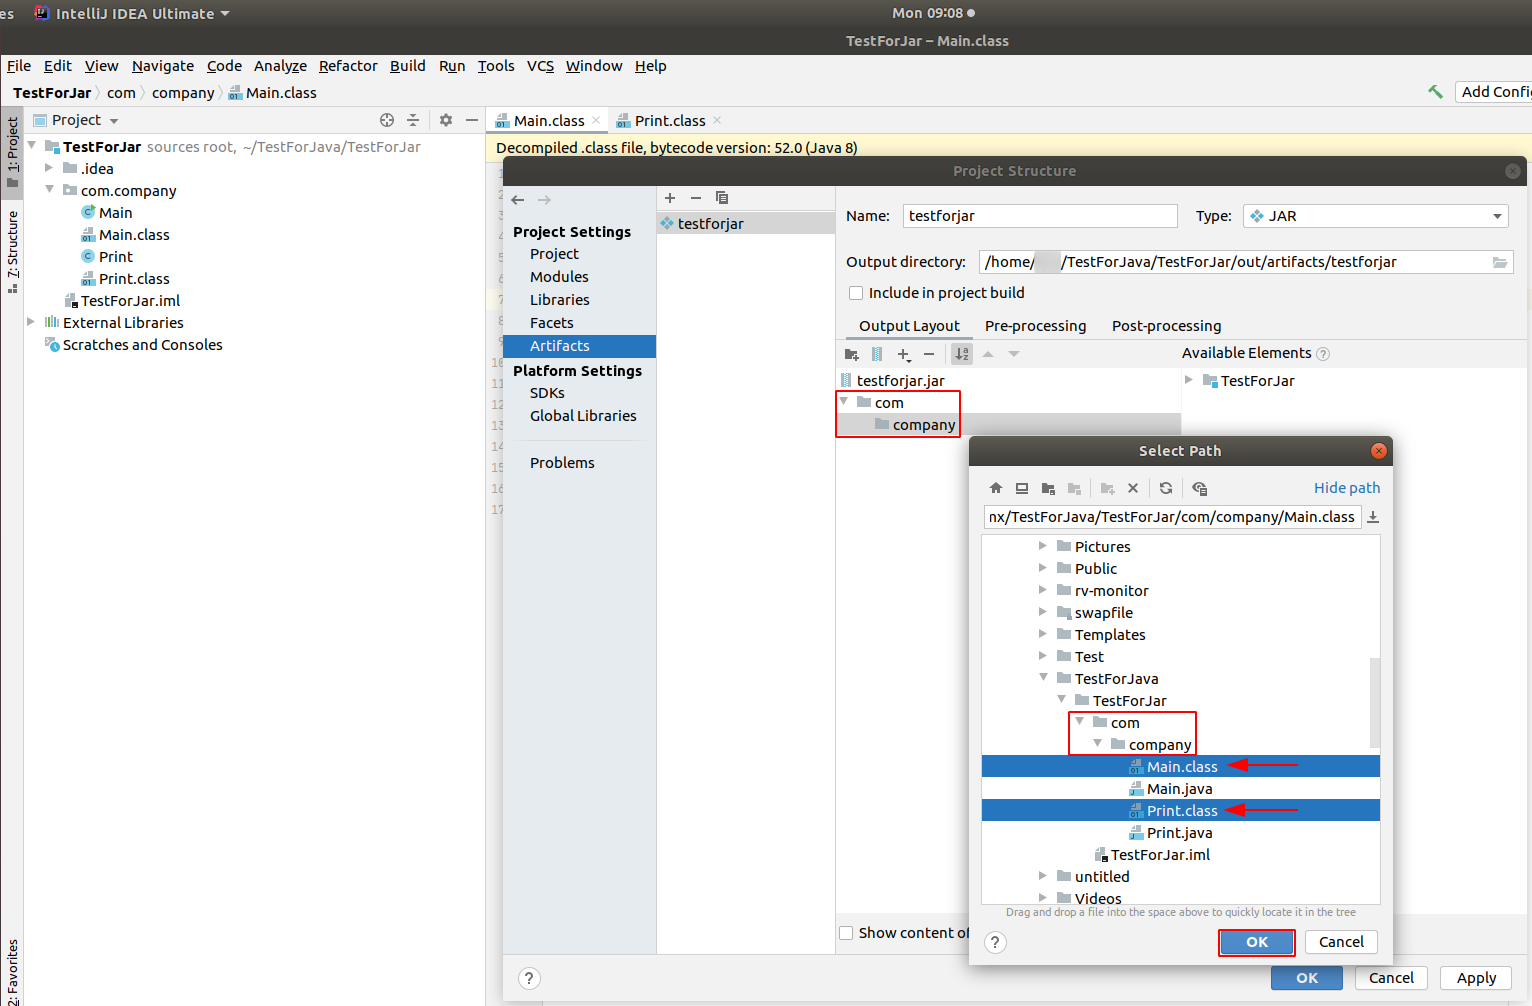Open IntelliJ IDEA Ultimate app menu in top bar
The image size is (1532, 1006).
132,14
